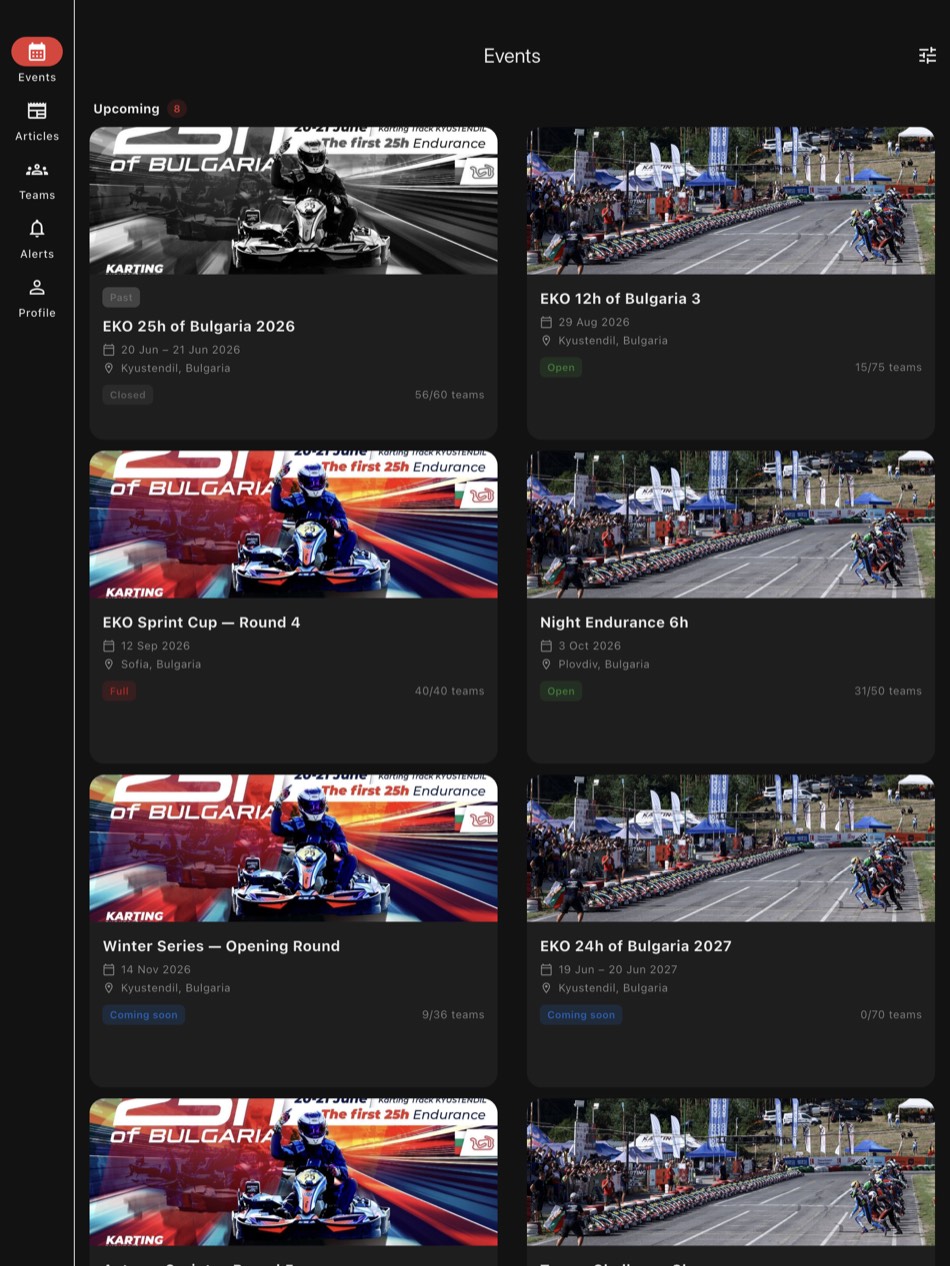Viewport: 950px width, 1266px height.
Task: Click the Full status on EKO Sprint Cup
Action: 119,691
